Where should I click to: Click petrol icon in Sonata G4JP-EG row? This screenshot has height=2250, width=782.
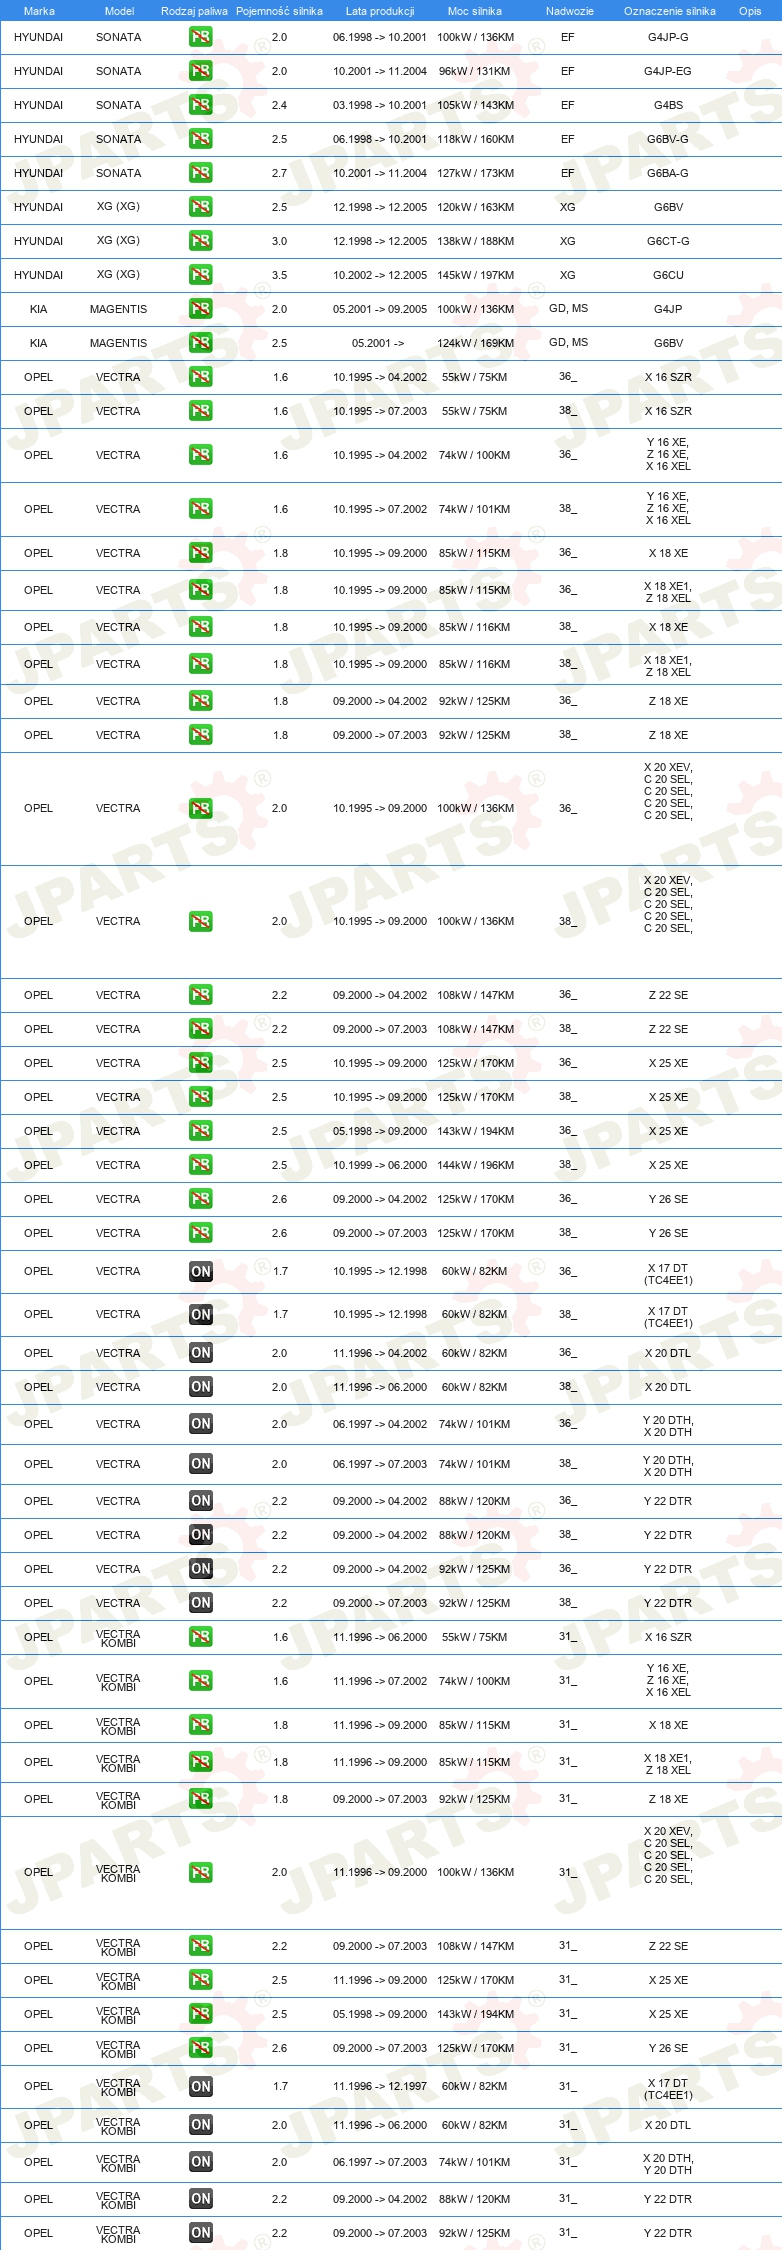pyautogui.click(x=200, y=71)
